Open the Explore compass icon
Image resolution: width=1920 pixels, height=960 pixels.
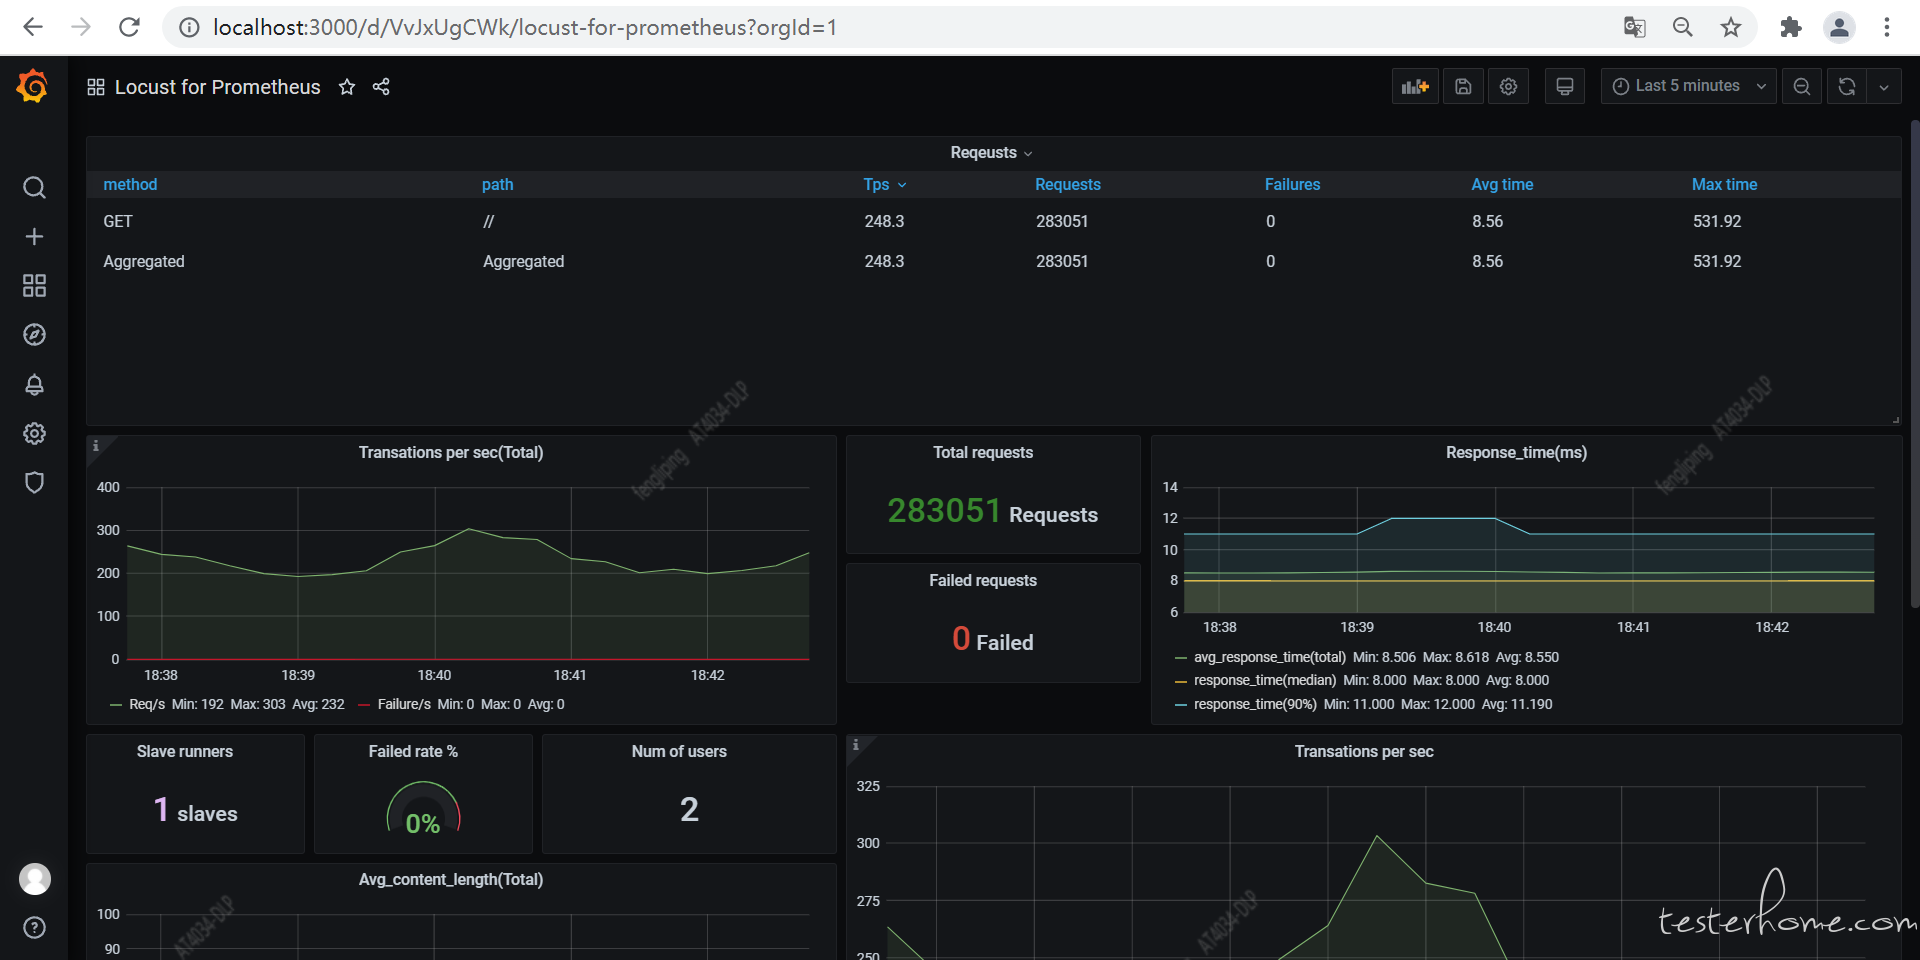pos(34,335)
